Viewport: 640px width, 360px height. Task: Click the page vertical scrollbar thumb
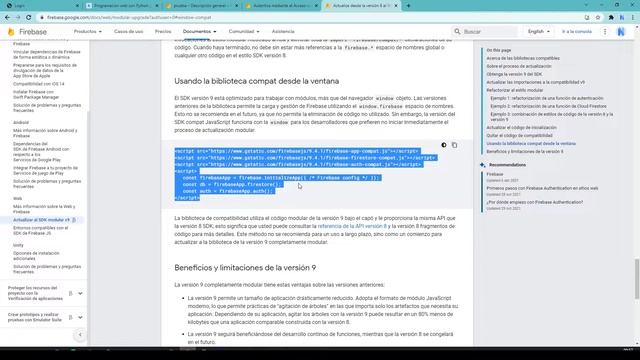637,279
